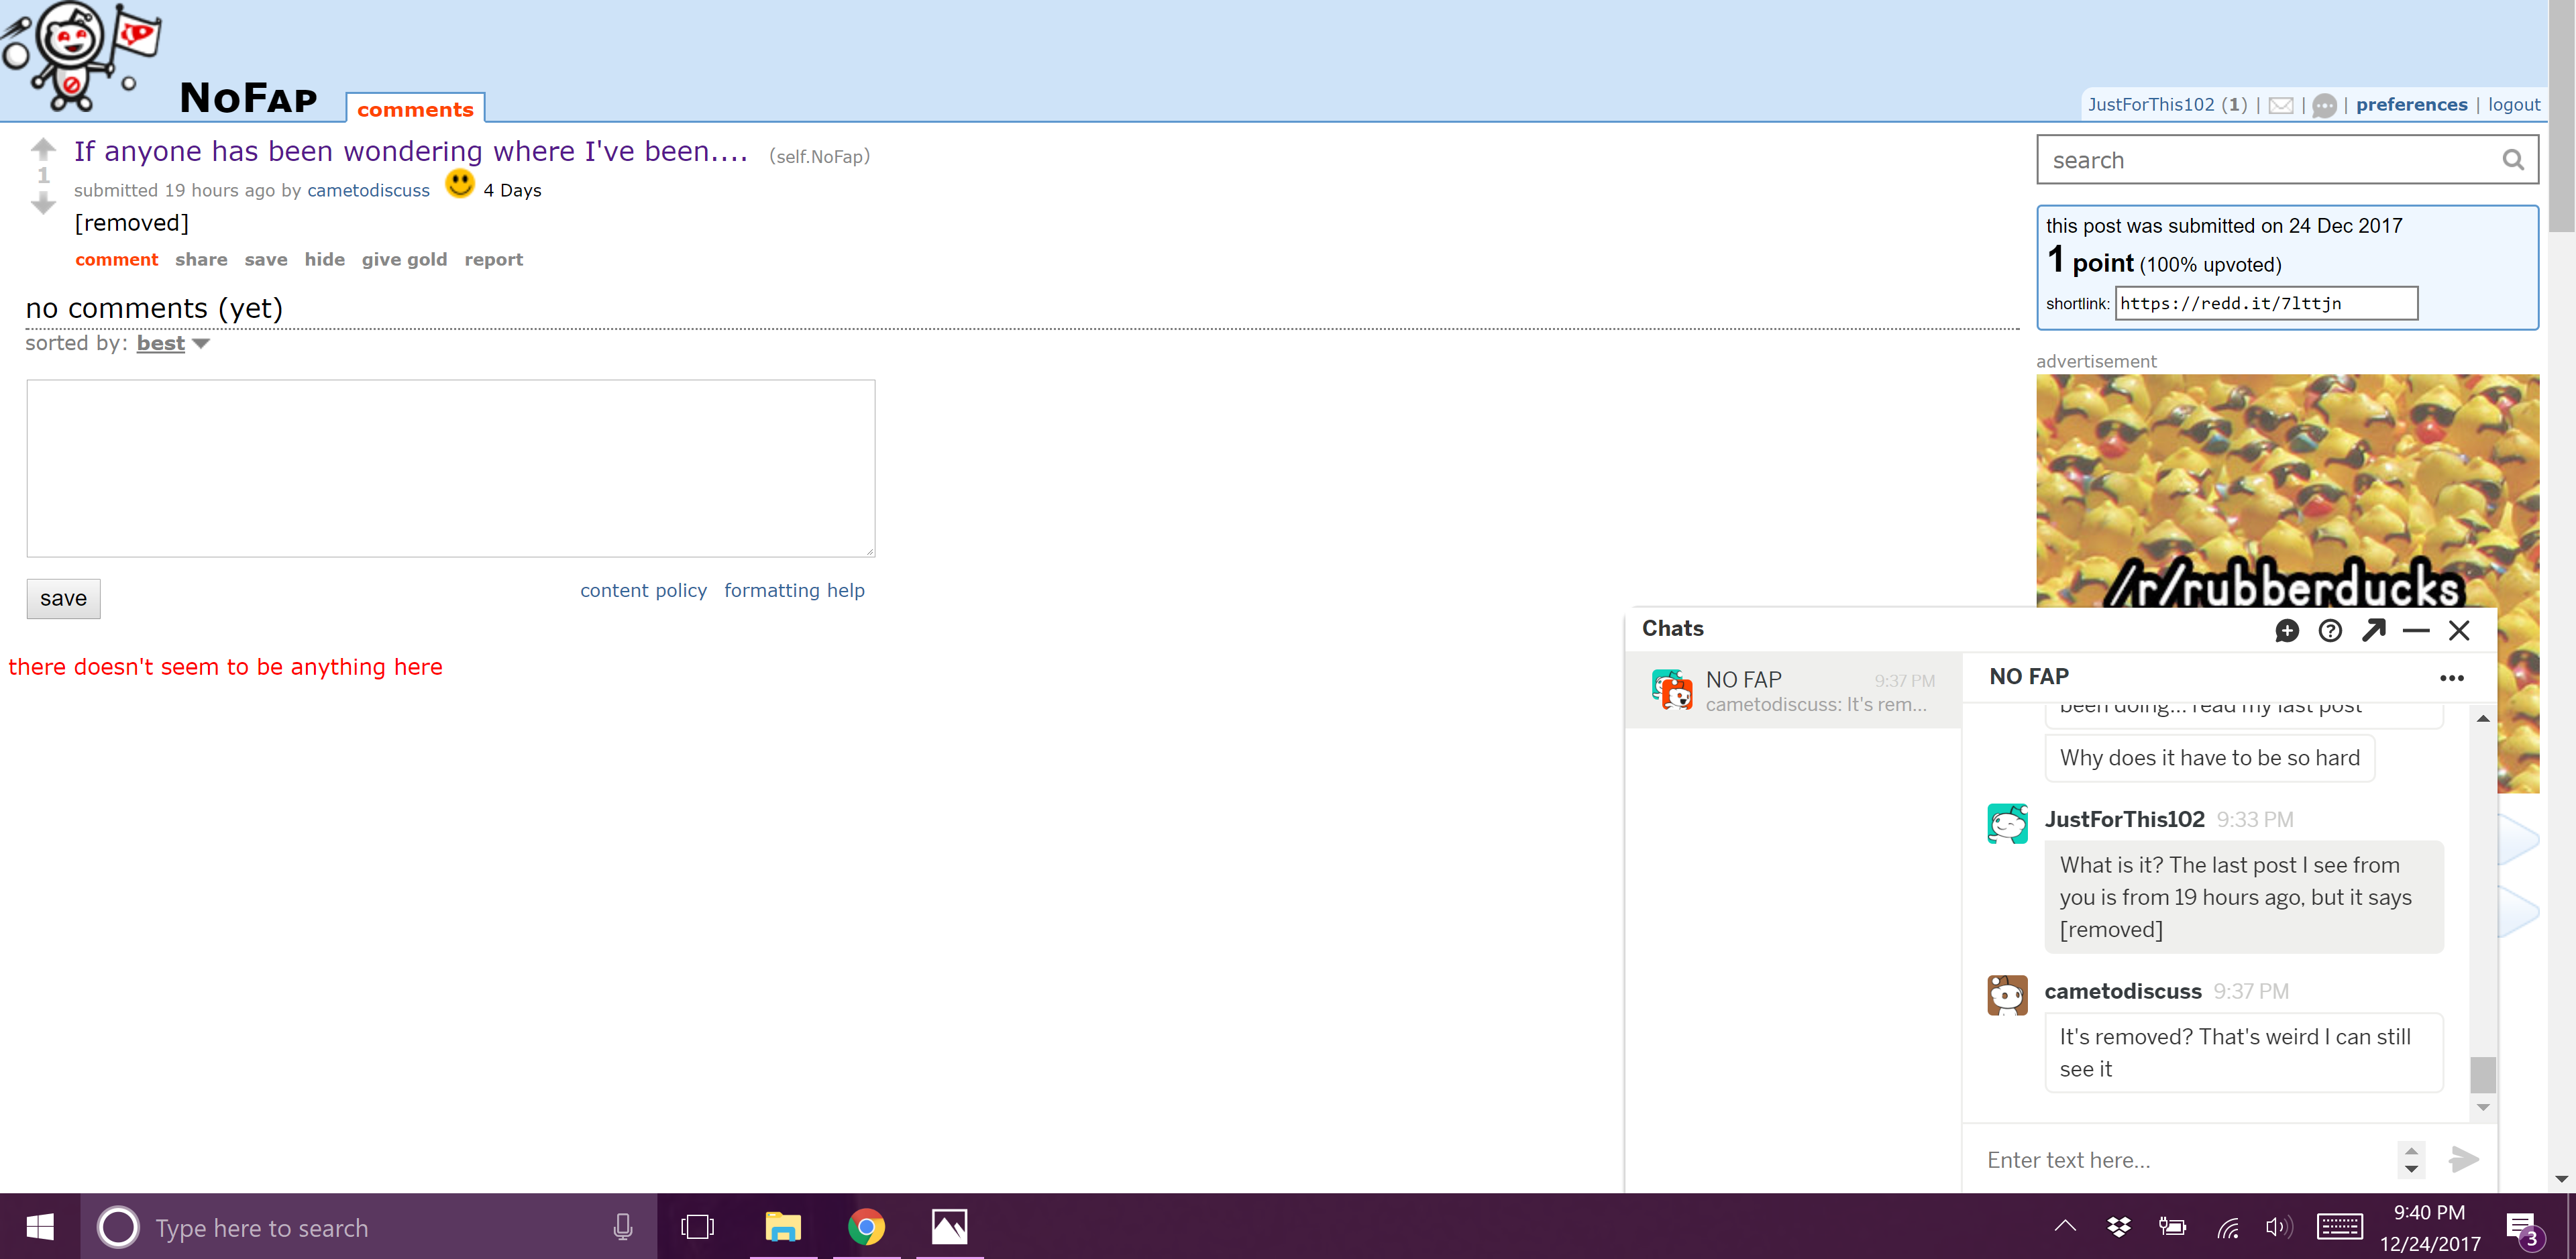
Task: Switch to Chrome in the taskbar
Action: 866,1226
